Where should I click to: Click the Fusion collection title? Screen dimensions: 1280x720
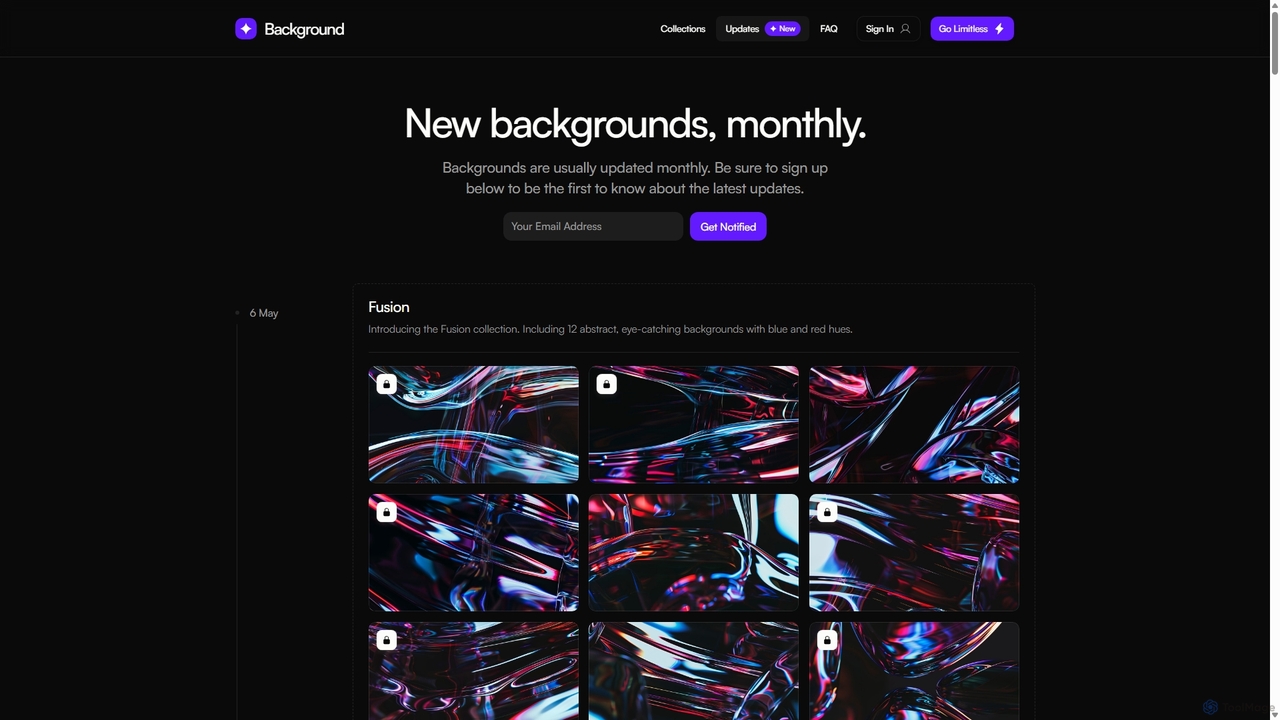tap(389, 307)
